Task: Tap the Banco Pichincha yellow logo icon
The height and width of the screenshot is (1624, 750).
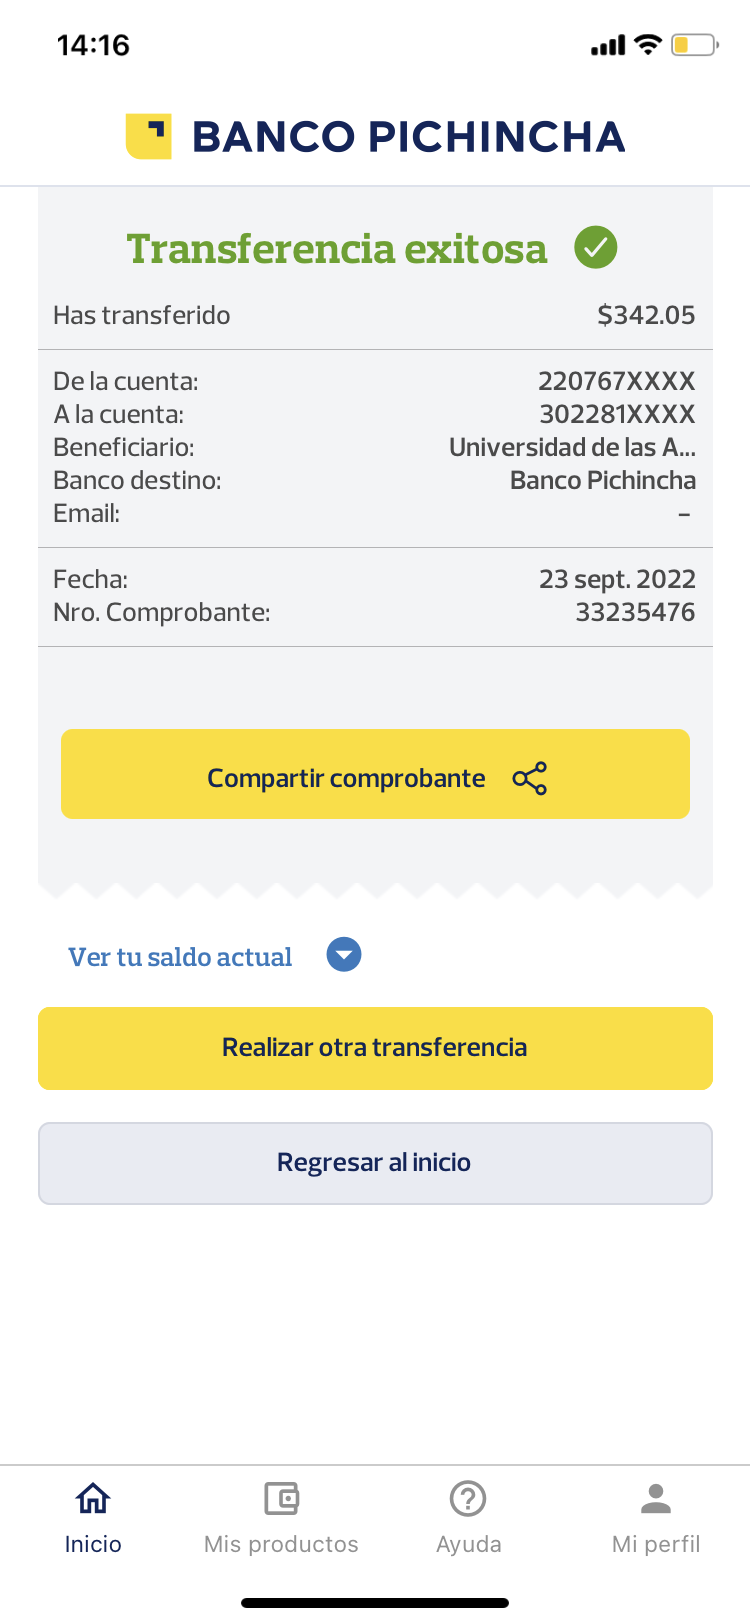Action: [x=148, y=136]
